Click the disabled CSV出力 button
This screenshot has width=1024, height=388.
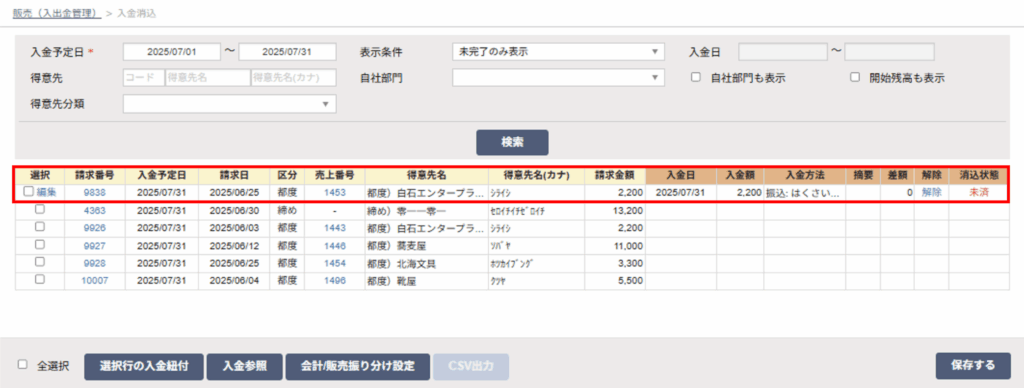[471, 366]
